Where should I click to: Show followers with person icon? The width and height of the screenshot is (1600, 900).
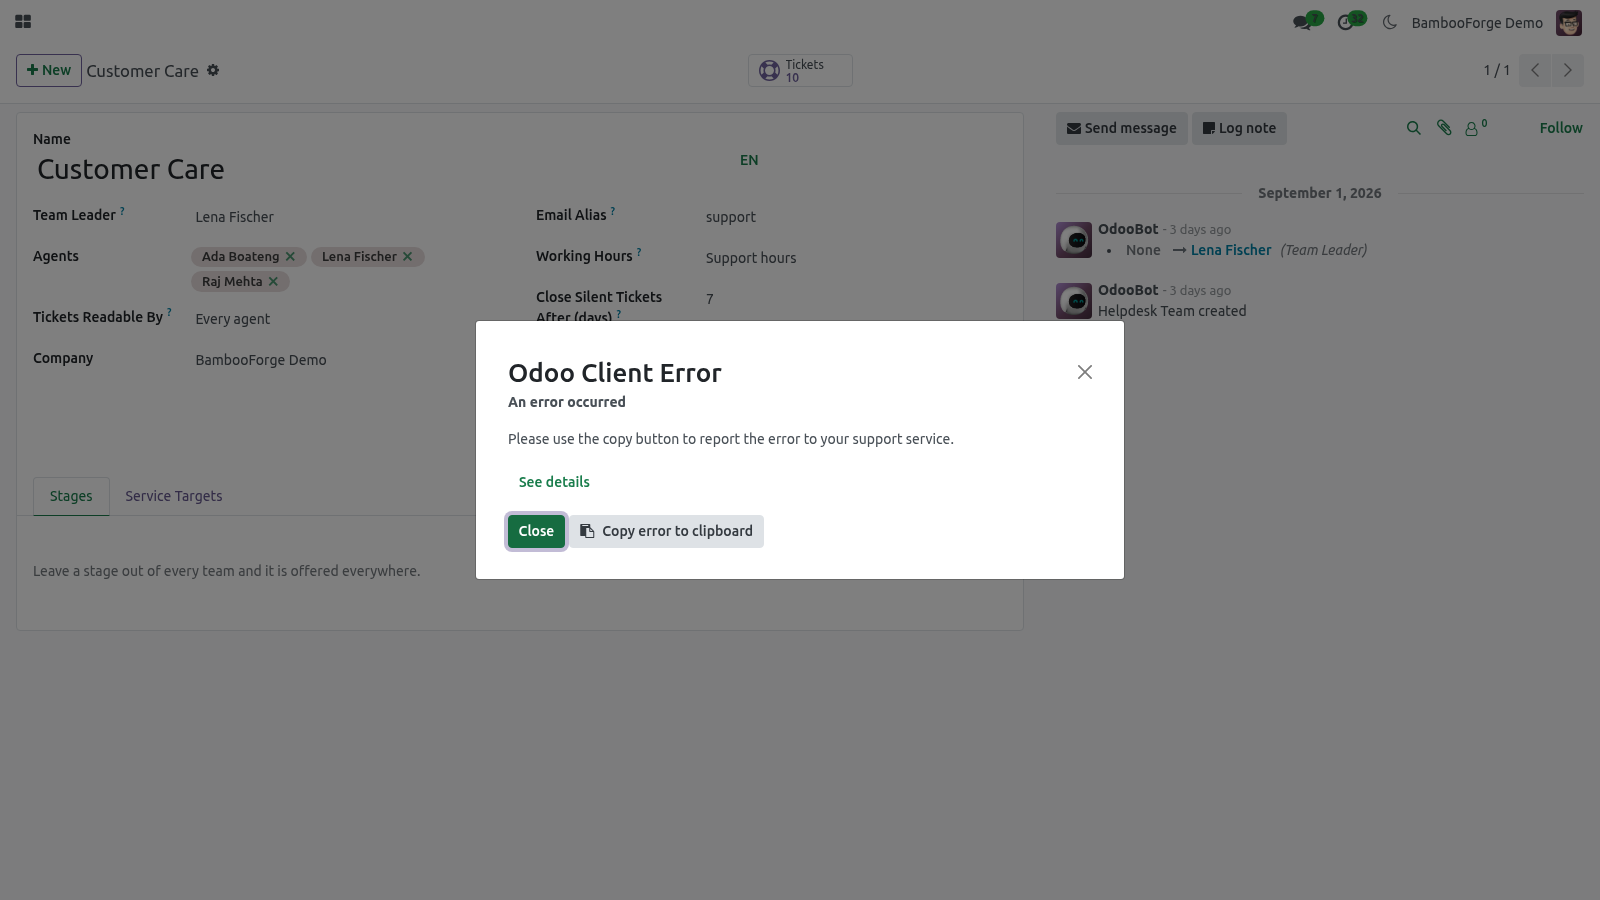coord(1476,128)
